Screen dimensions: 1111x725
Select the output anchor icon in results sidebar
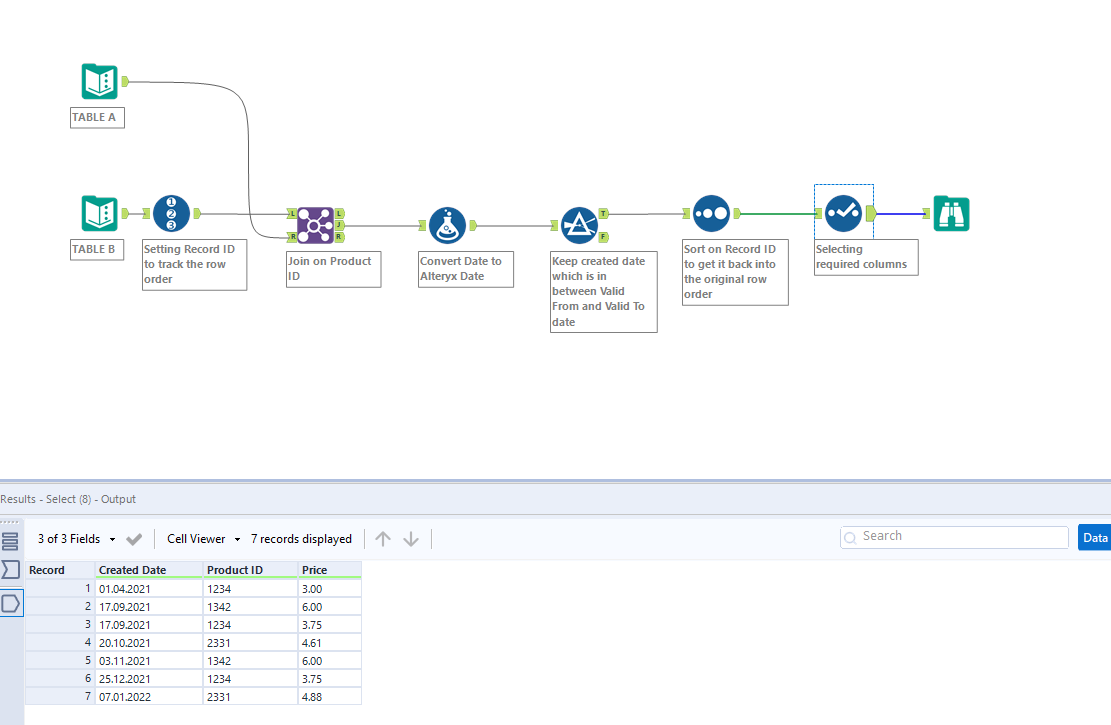10,603
